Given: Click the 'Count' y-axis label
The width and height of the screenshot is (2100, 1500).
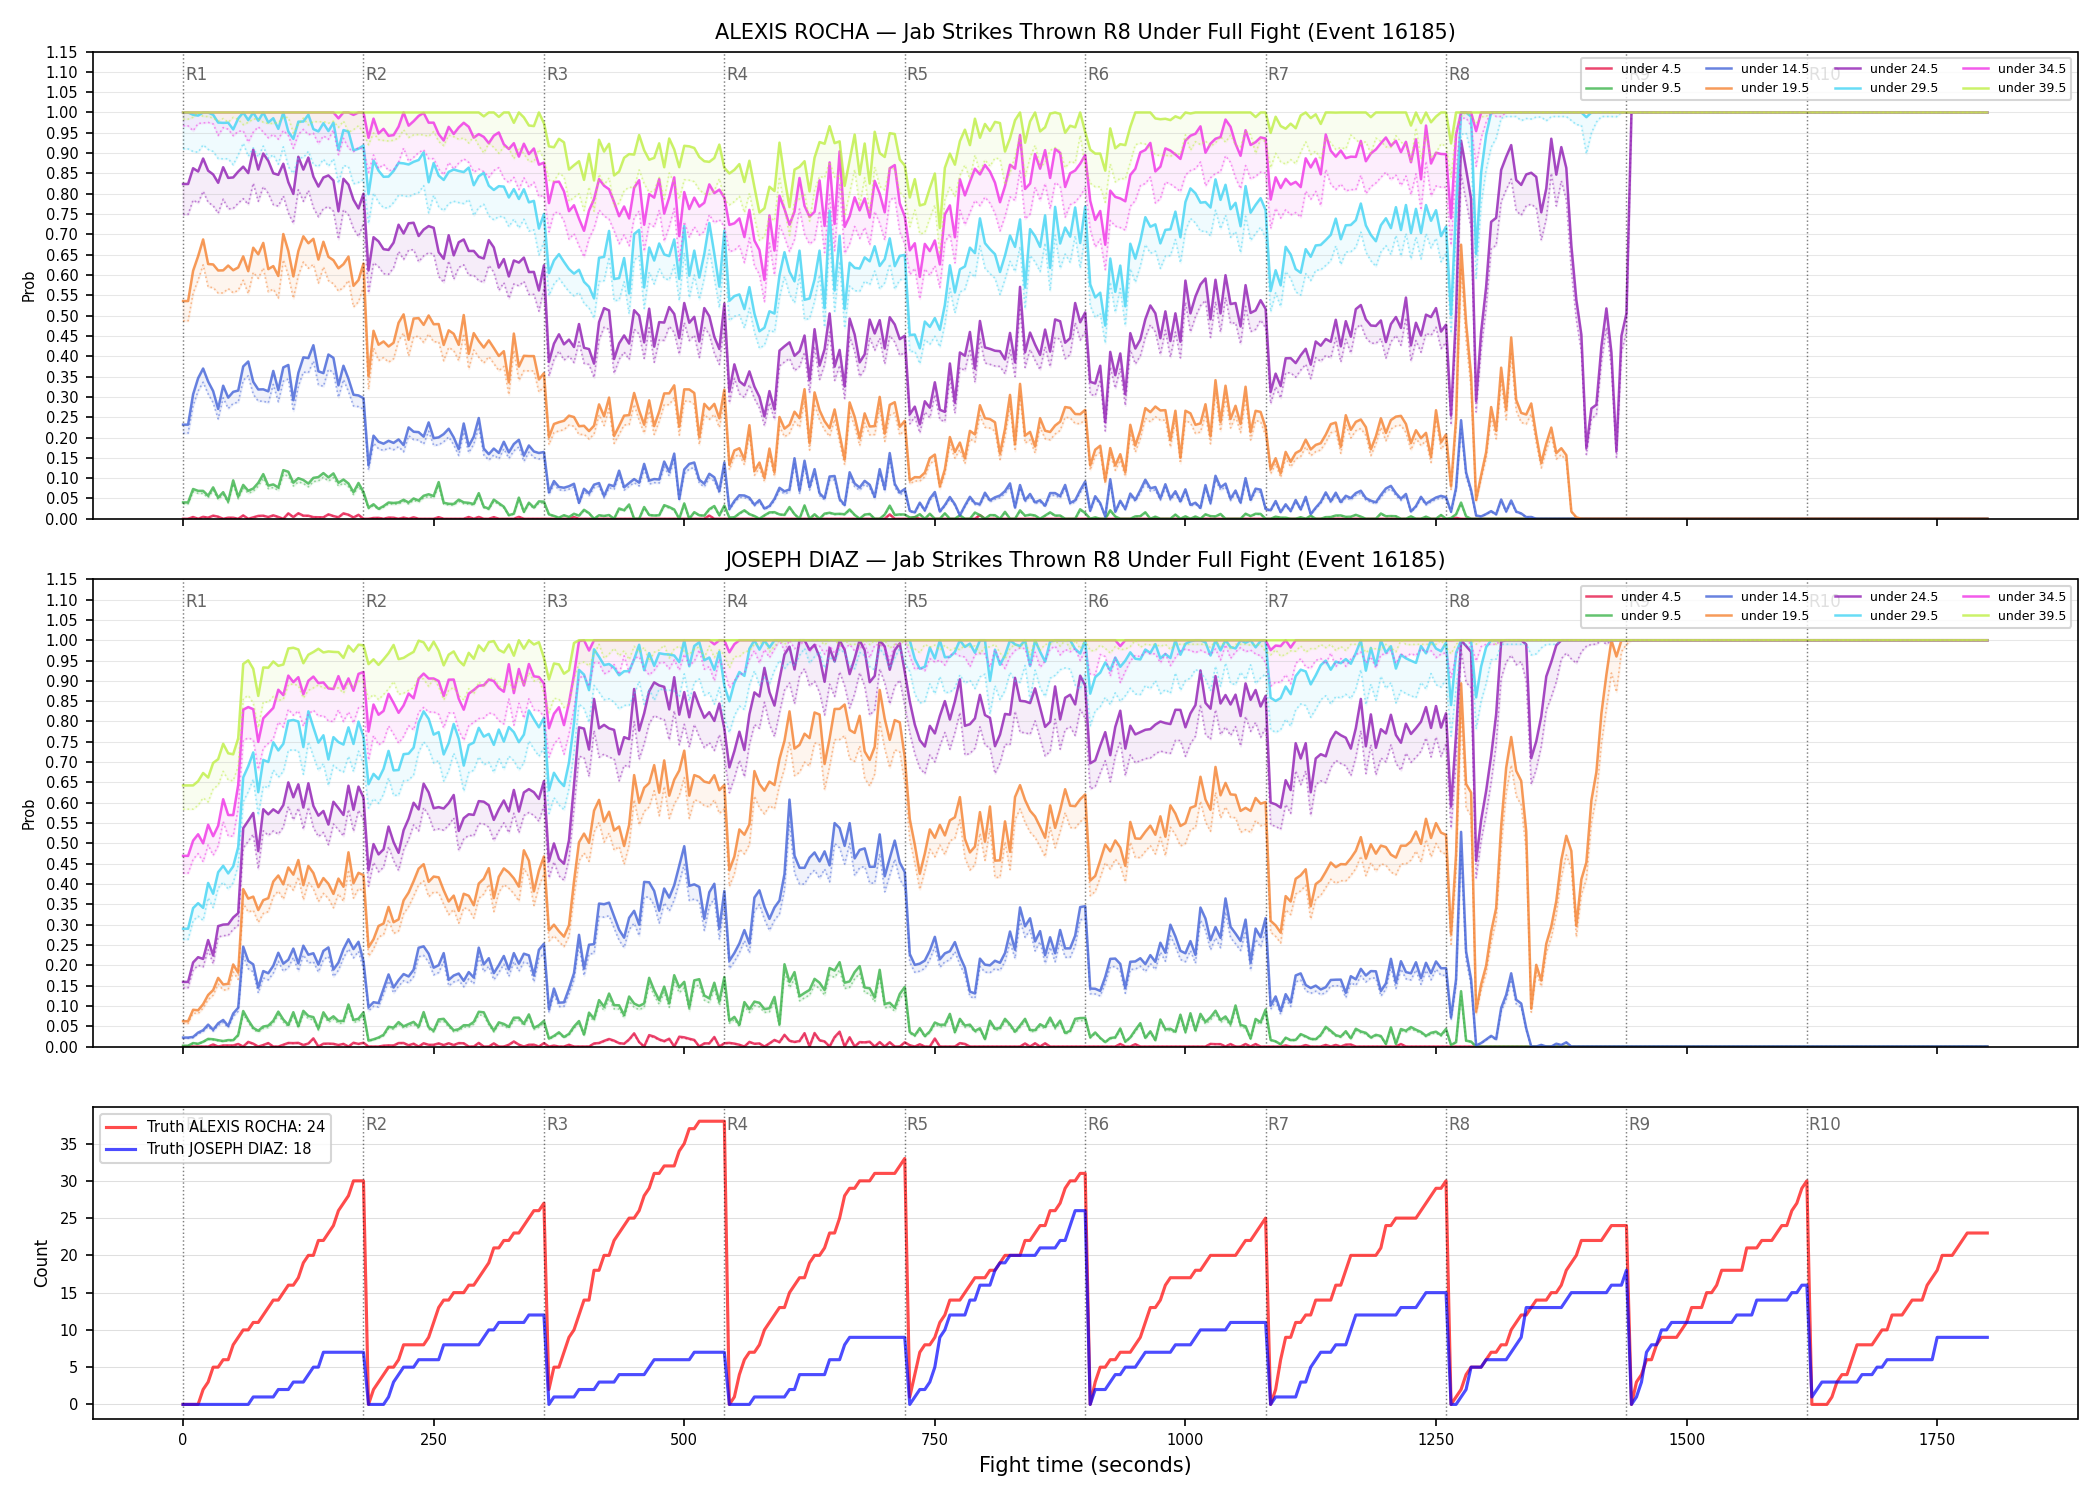Looking at the screenshot, I should [x=41, y=1263].
